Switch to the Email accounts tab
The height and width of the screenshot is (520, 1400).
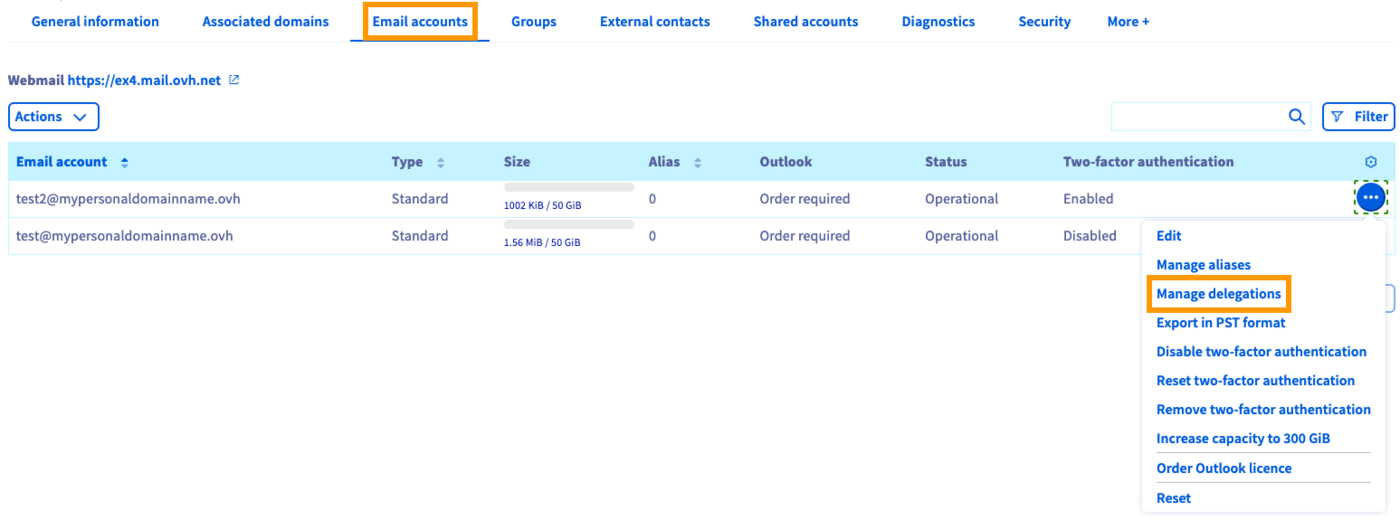(420, 21)
